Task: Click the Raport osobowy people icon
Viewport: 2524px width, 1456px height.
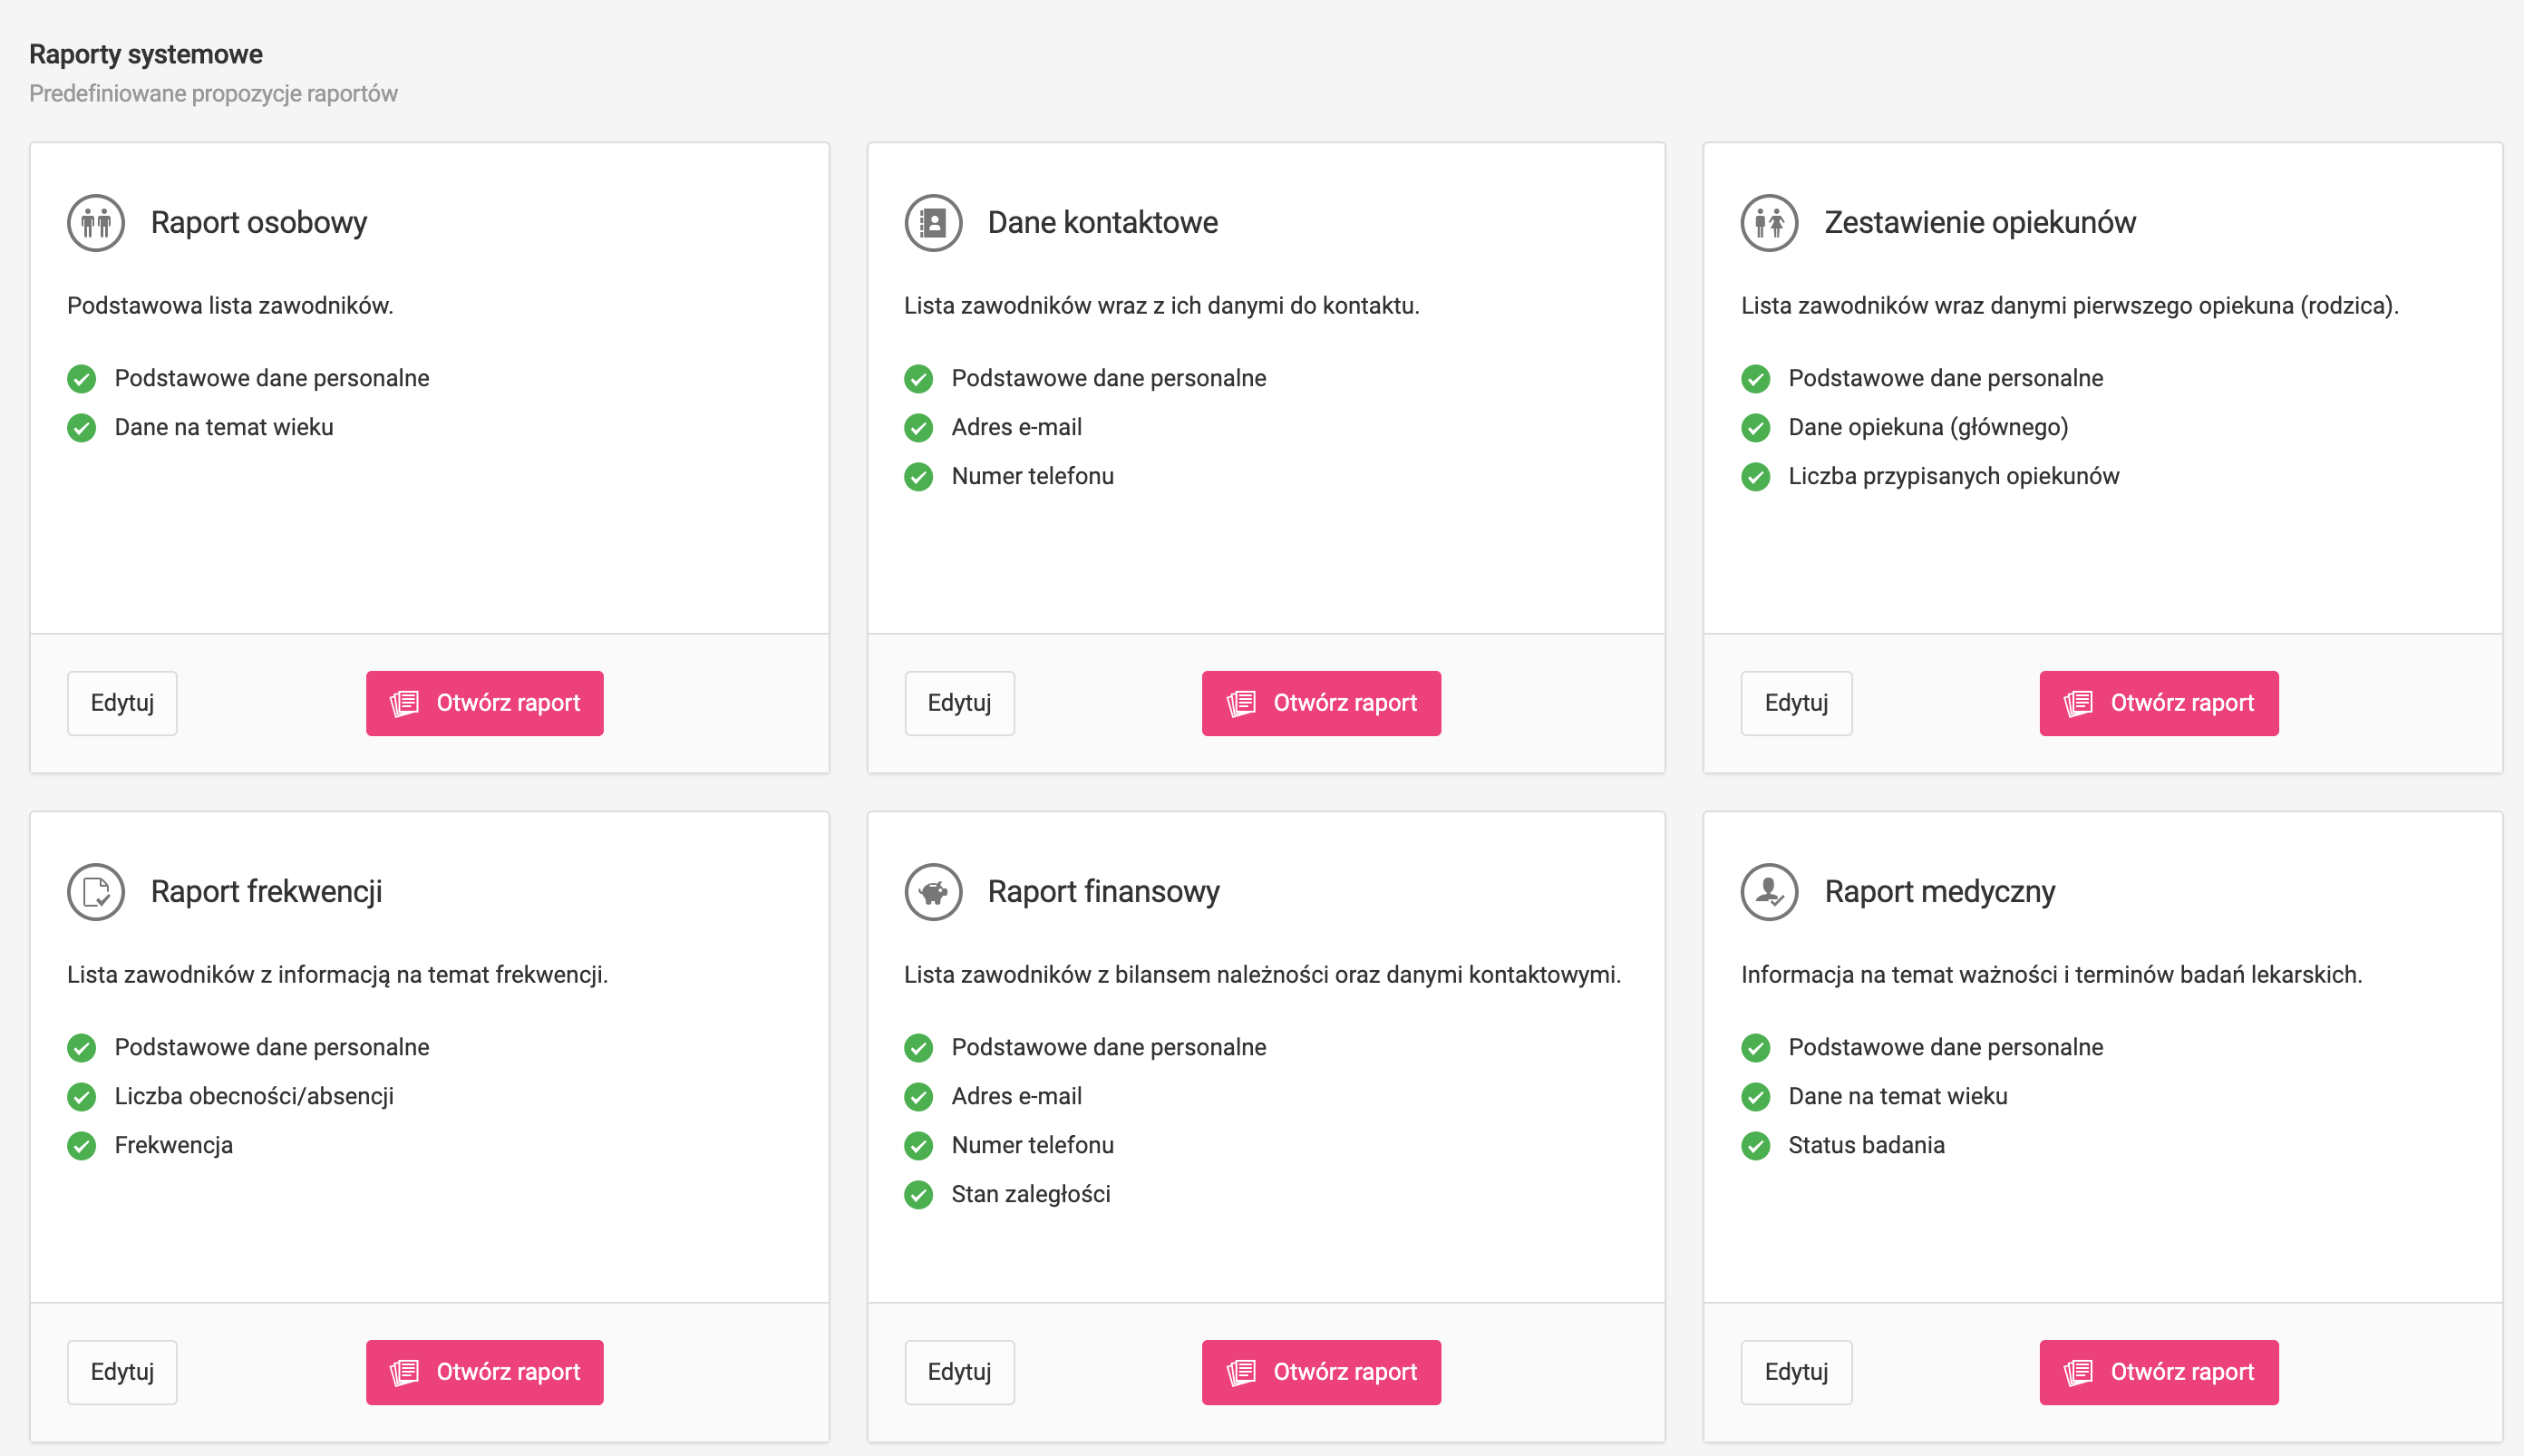Action: point(96,222)
